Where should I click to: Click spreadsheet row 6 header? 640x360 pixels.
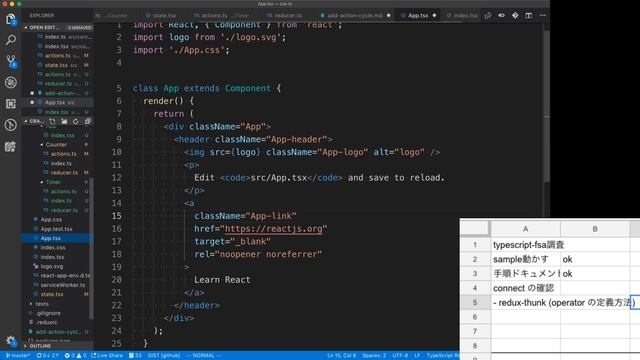pos(475,317)
